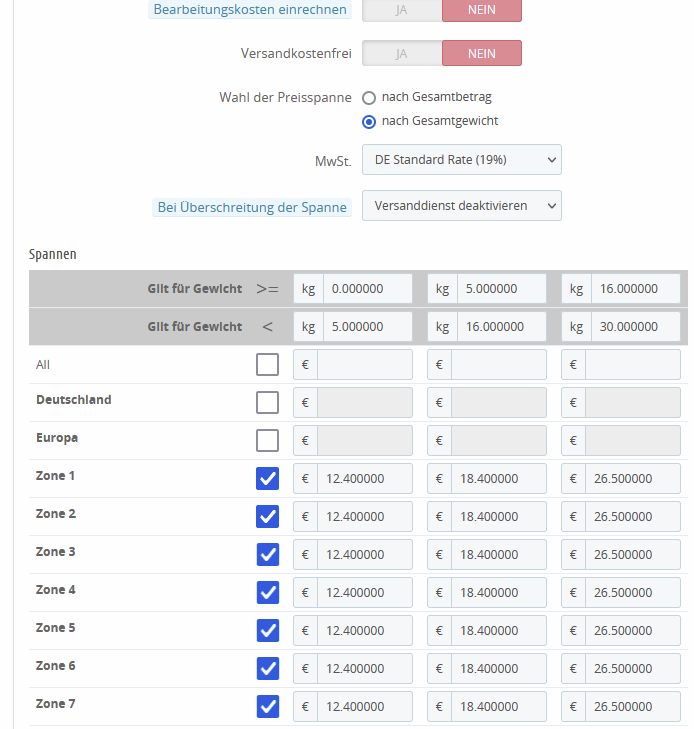The width and height of the screenshot is (694, 729).
Task: Choose the 'nach Gesamtgewicht' radio option
Action: (x=369, y=122)
